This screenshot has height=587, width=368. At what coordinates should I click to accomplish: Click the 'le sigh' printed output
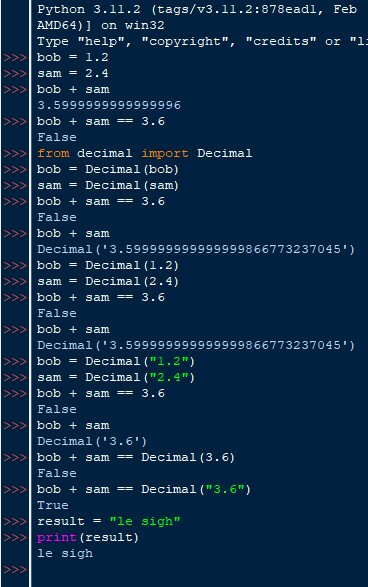(65, 553)
